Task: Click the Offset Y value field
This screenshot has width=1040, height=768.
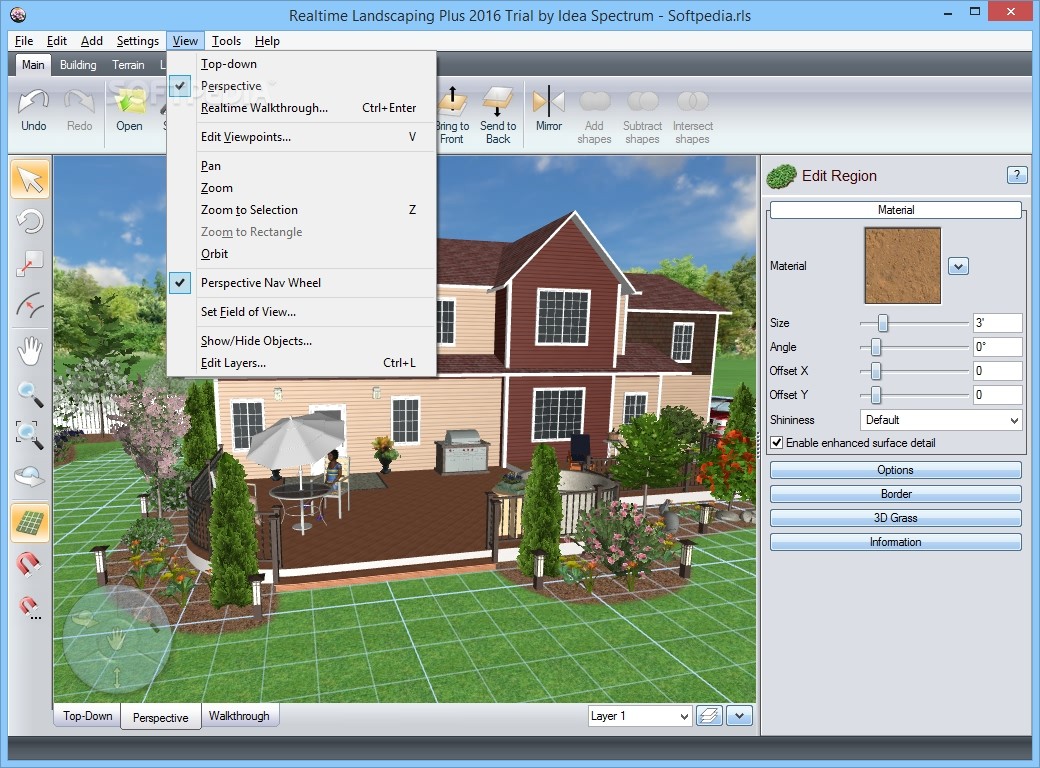Action: [998, 395]
